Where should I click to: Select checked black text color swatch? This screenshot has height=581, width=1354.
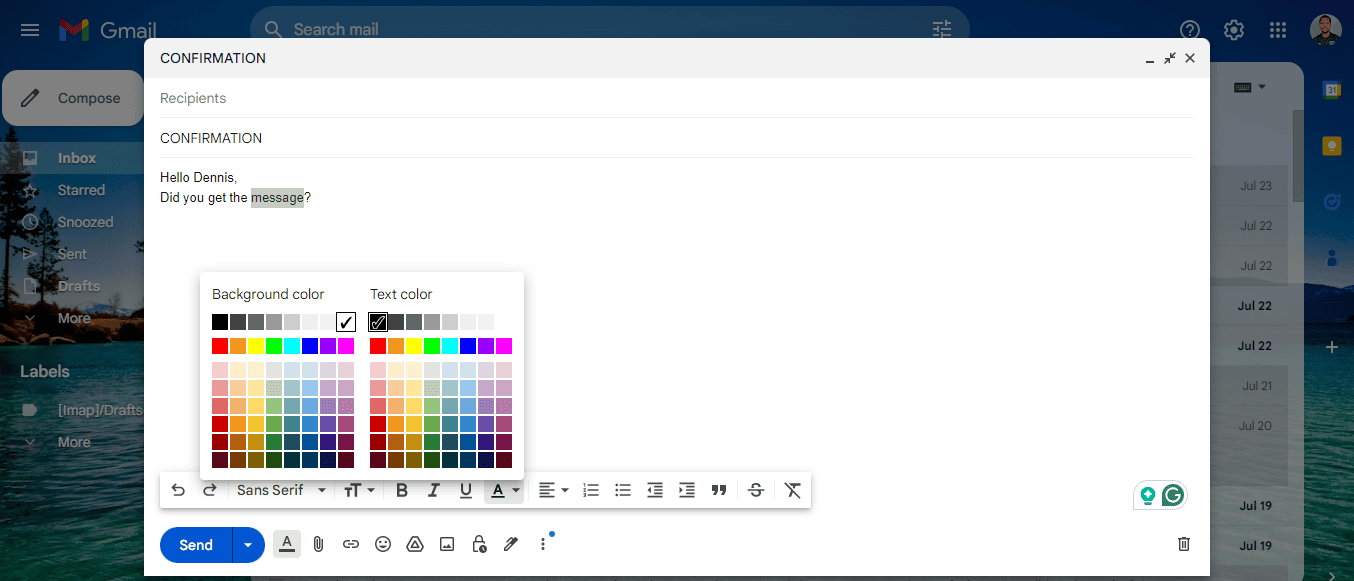(x=378, y=322)
